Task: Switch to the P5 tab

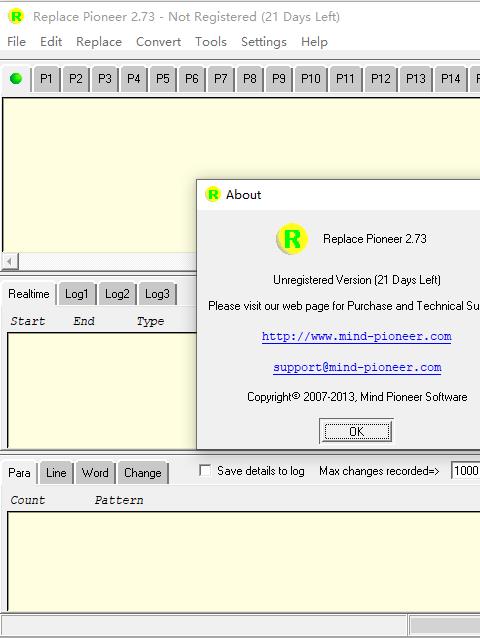Action: coord(163,79)
